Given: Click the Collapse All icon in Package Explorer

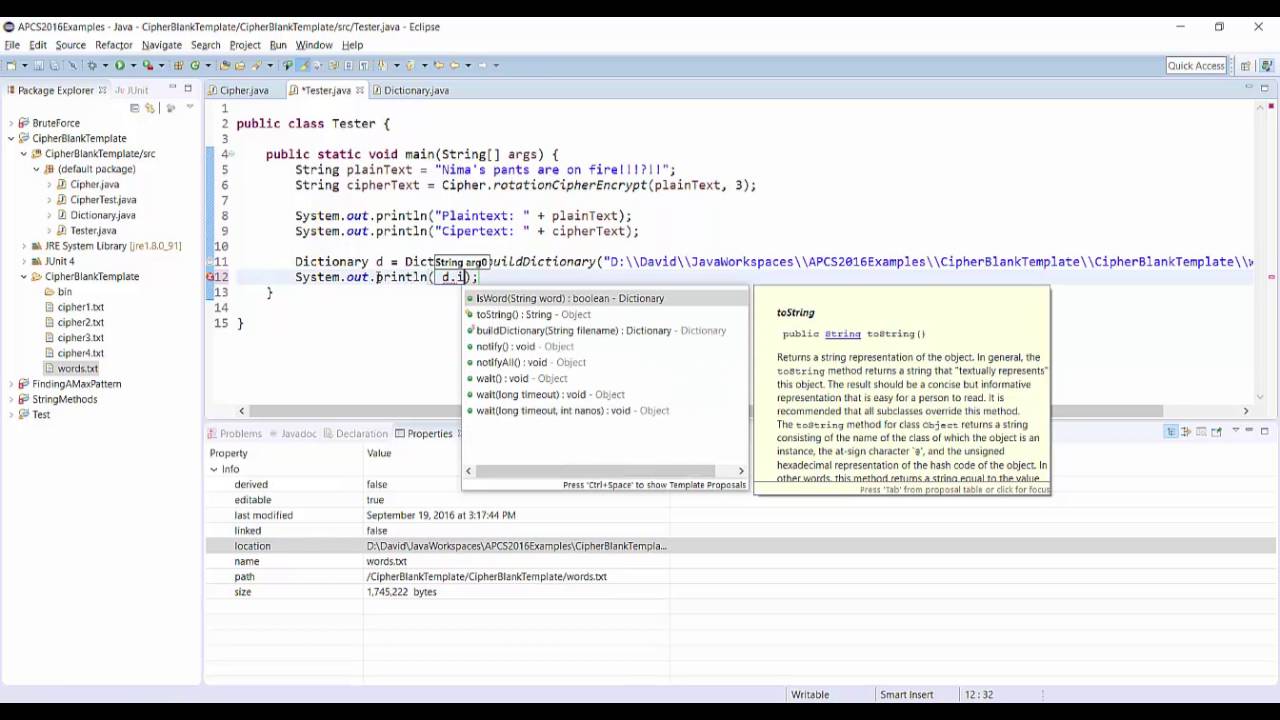Looking at the screenshot, I should [x=134, y=107].
